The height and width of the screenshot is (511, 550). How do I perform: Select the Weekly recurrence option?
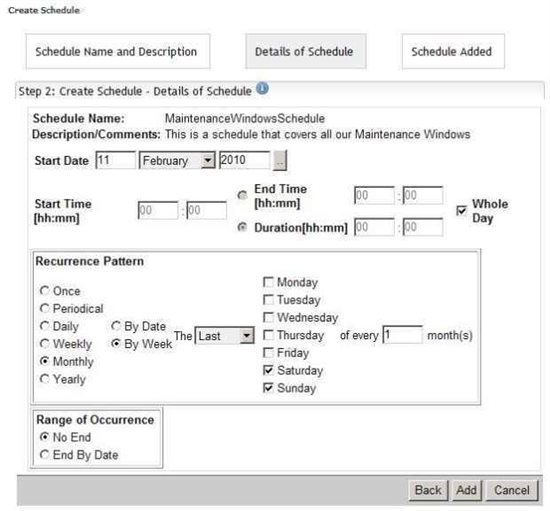click(45, 344)
